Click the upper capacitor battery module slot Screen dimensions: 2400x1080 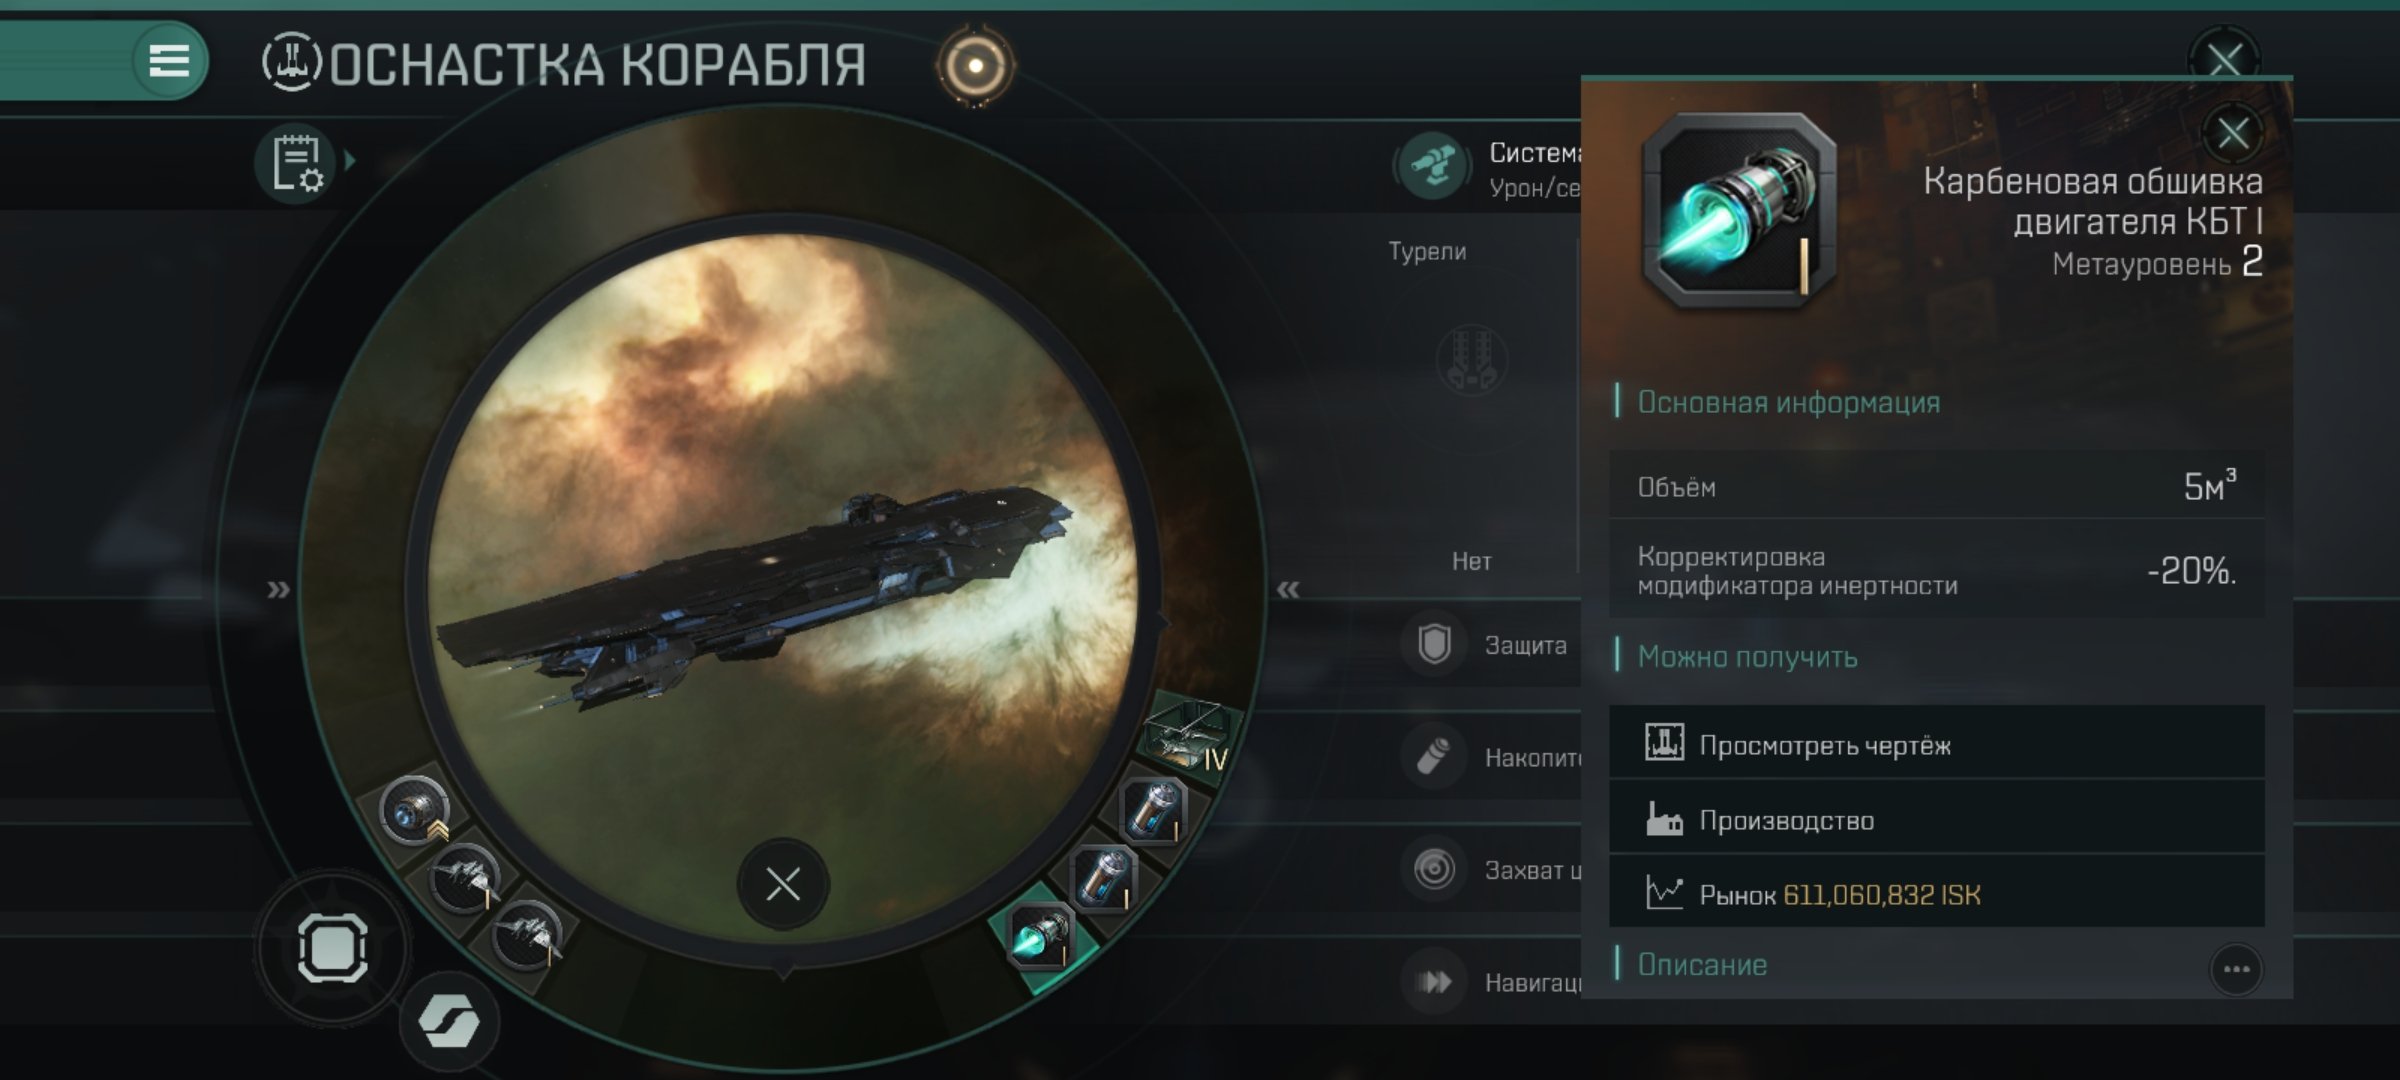pyautogui.click(x=1154, y=810)
